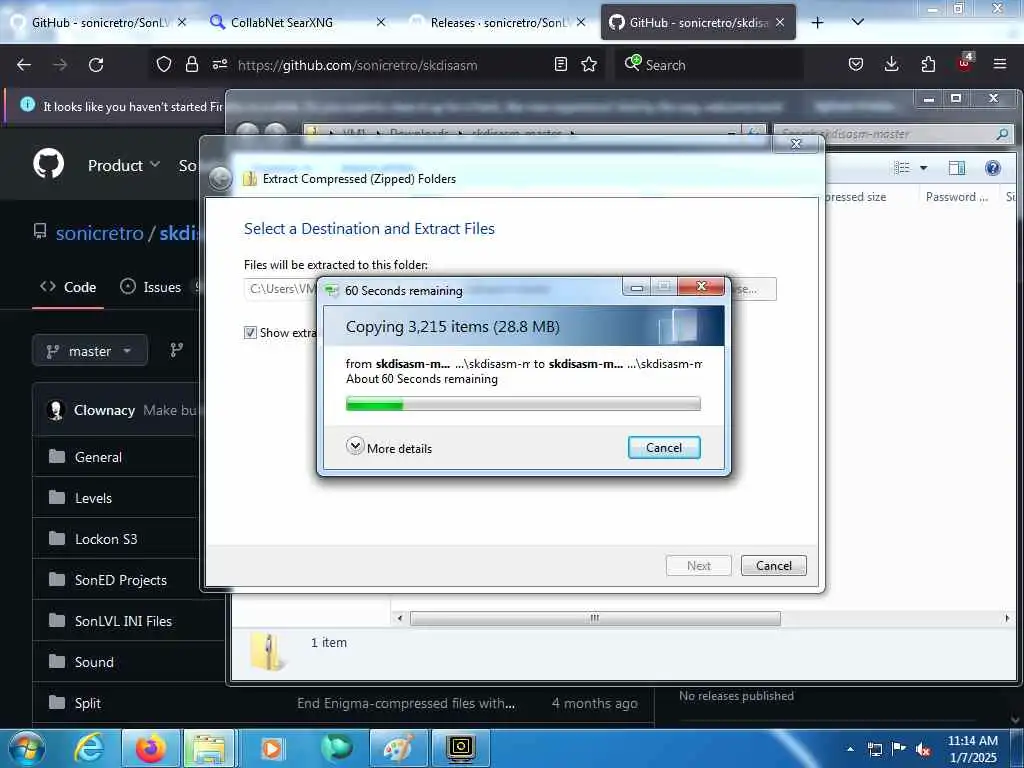Open Explorer view options dropdown arrow
This screenshot has width=1024, height=768.
923,168
